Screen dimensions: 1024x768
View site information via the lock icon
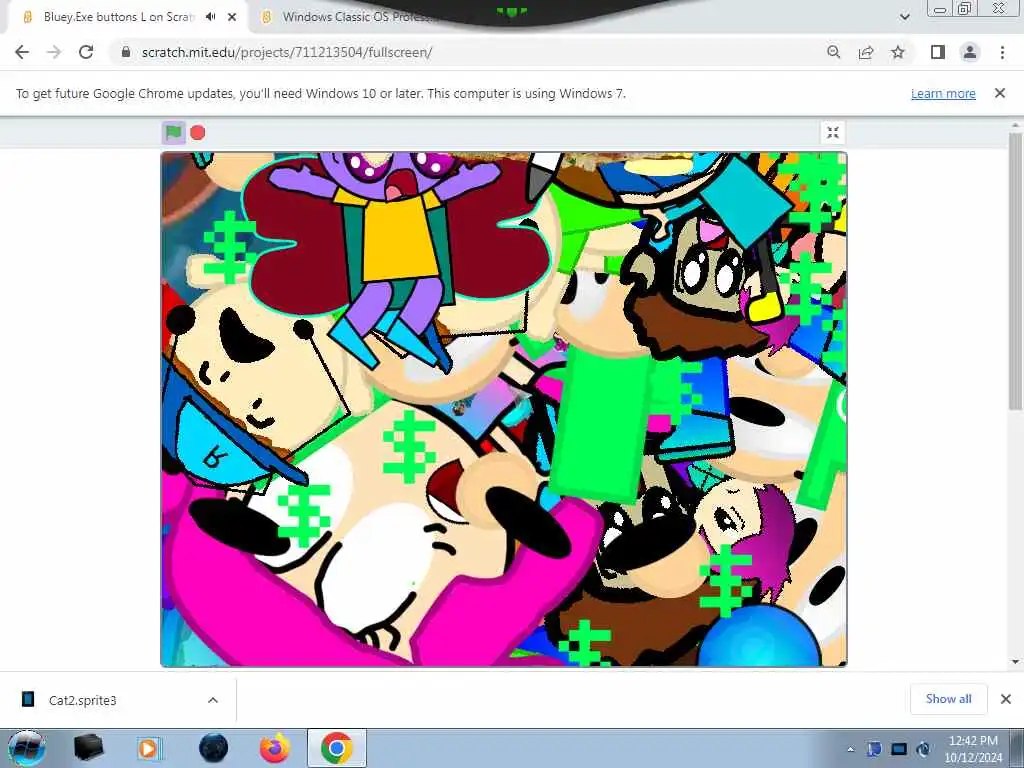pos(126,52)
